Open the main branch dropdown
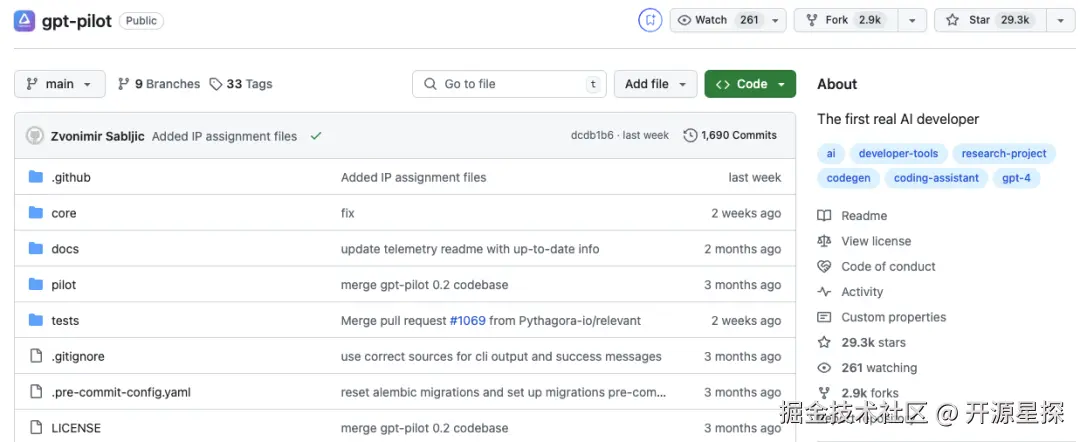Screen dimensions: 1080x442 point(59,84)
